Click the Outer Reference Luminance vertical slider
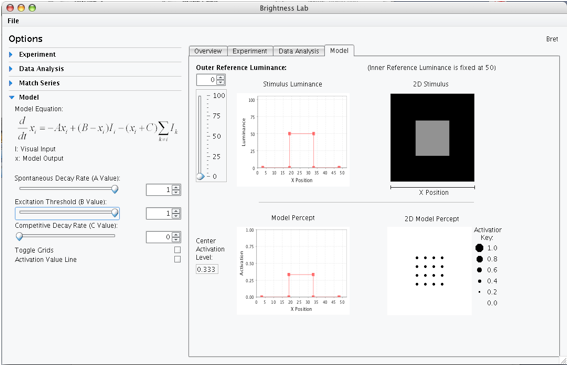 tap(200, 136)
